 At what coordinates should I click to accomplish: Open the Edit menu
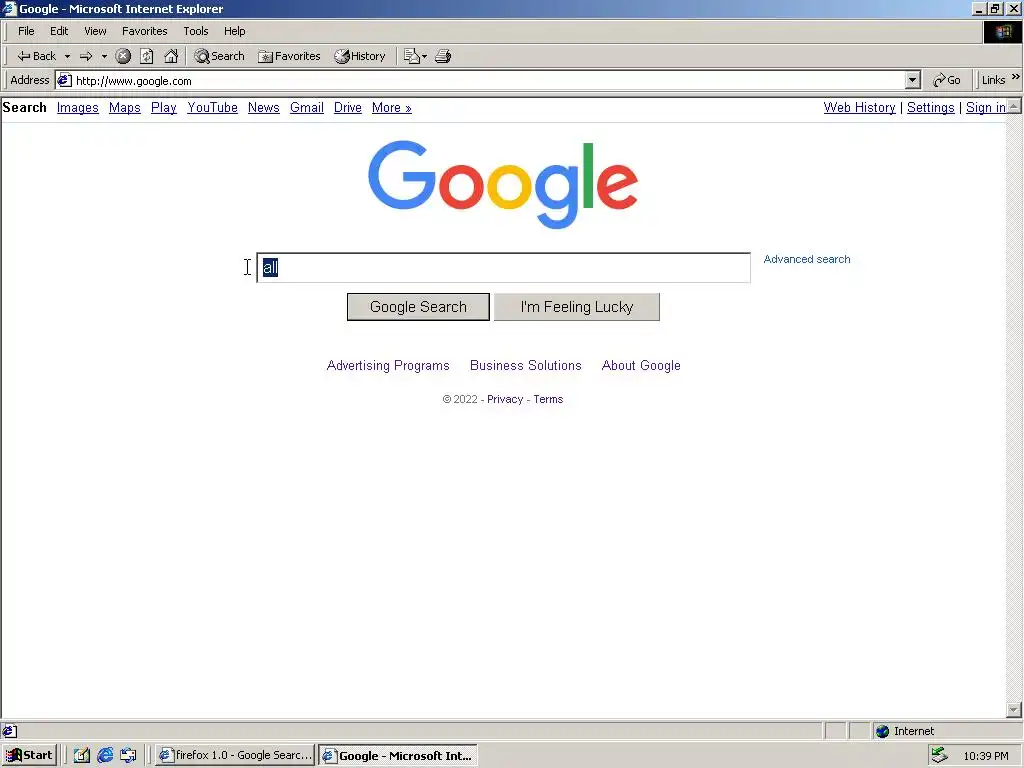(59, 31)
